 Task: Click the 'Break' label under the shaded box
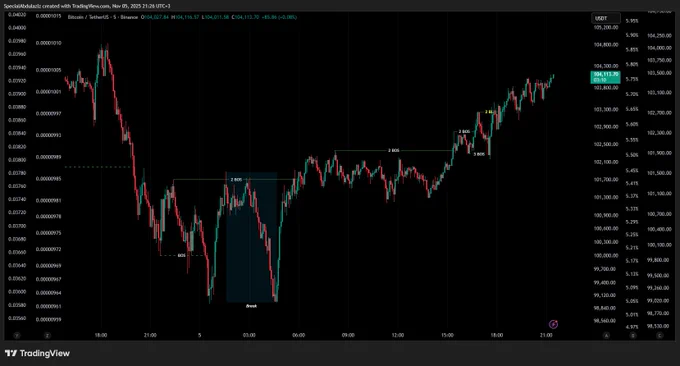click(x=251, y=306)
